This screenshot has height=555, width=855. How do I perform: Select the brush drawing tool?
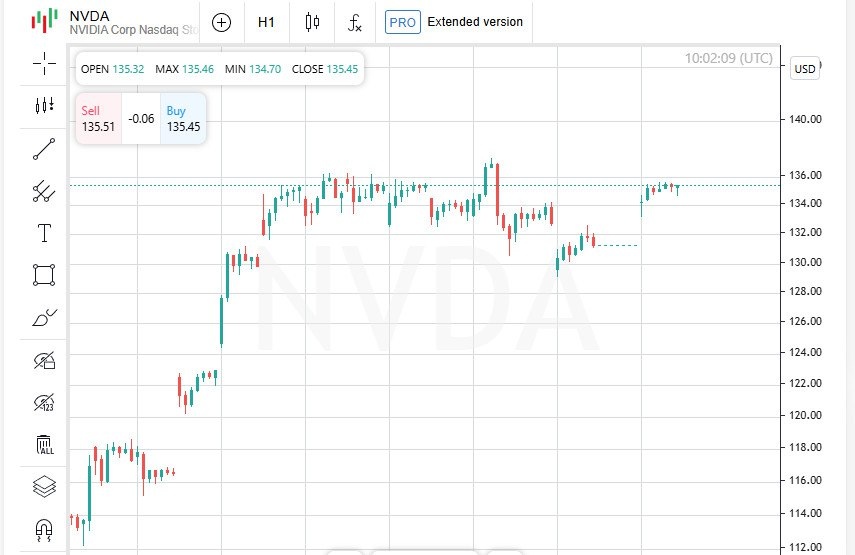[x=44, y=317]
